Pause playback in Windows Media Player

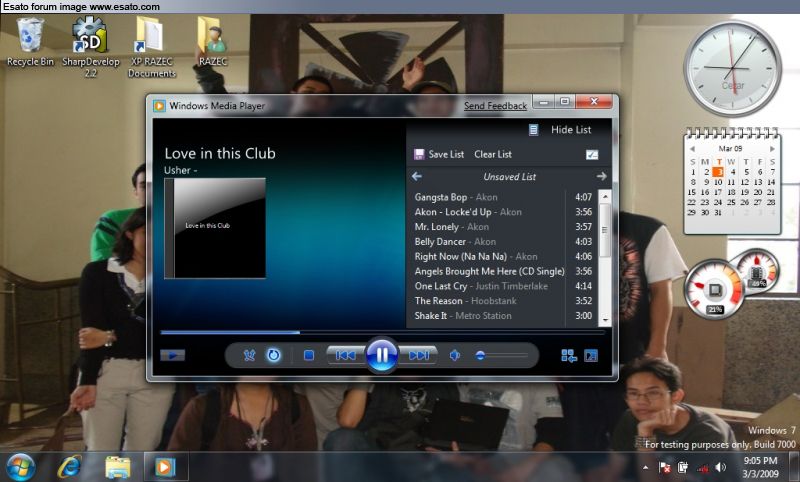(x=381, y=354)
